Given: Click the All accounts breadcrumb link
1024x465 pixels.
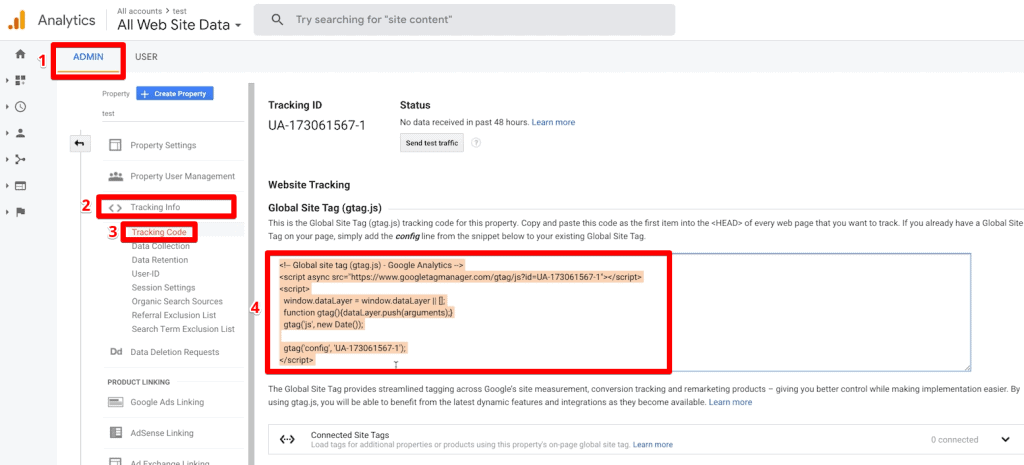Looking at the screenshot, I should click(x=138, y=10).
